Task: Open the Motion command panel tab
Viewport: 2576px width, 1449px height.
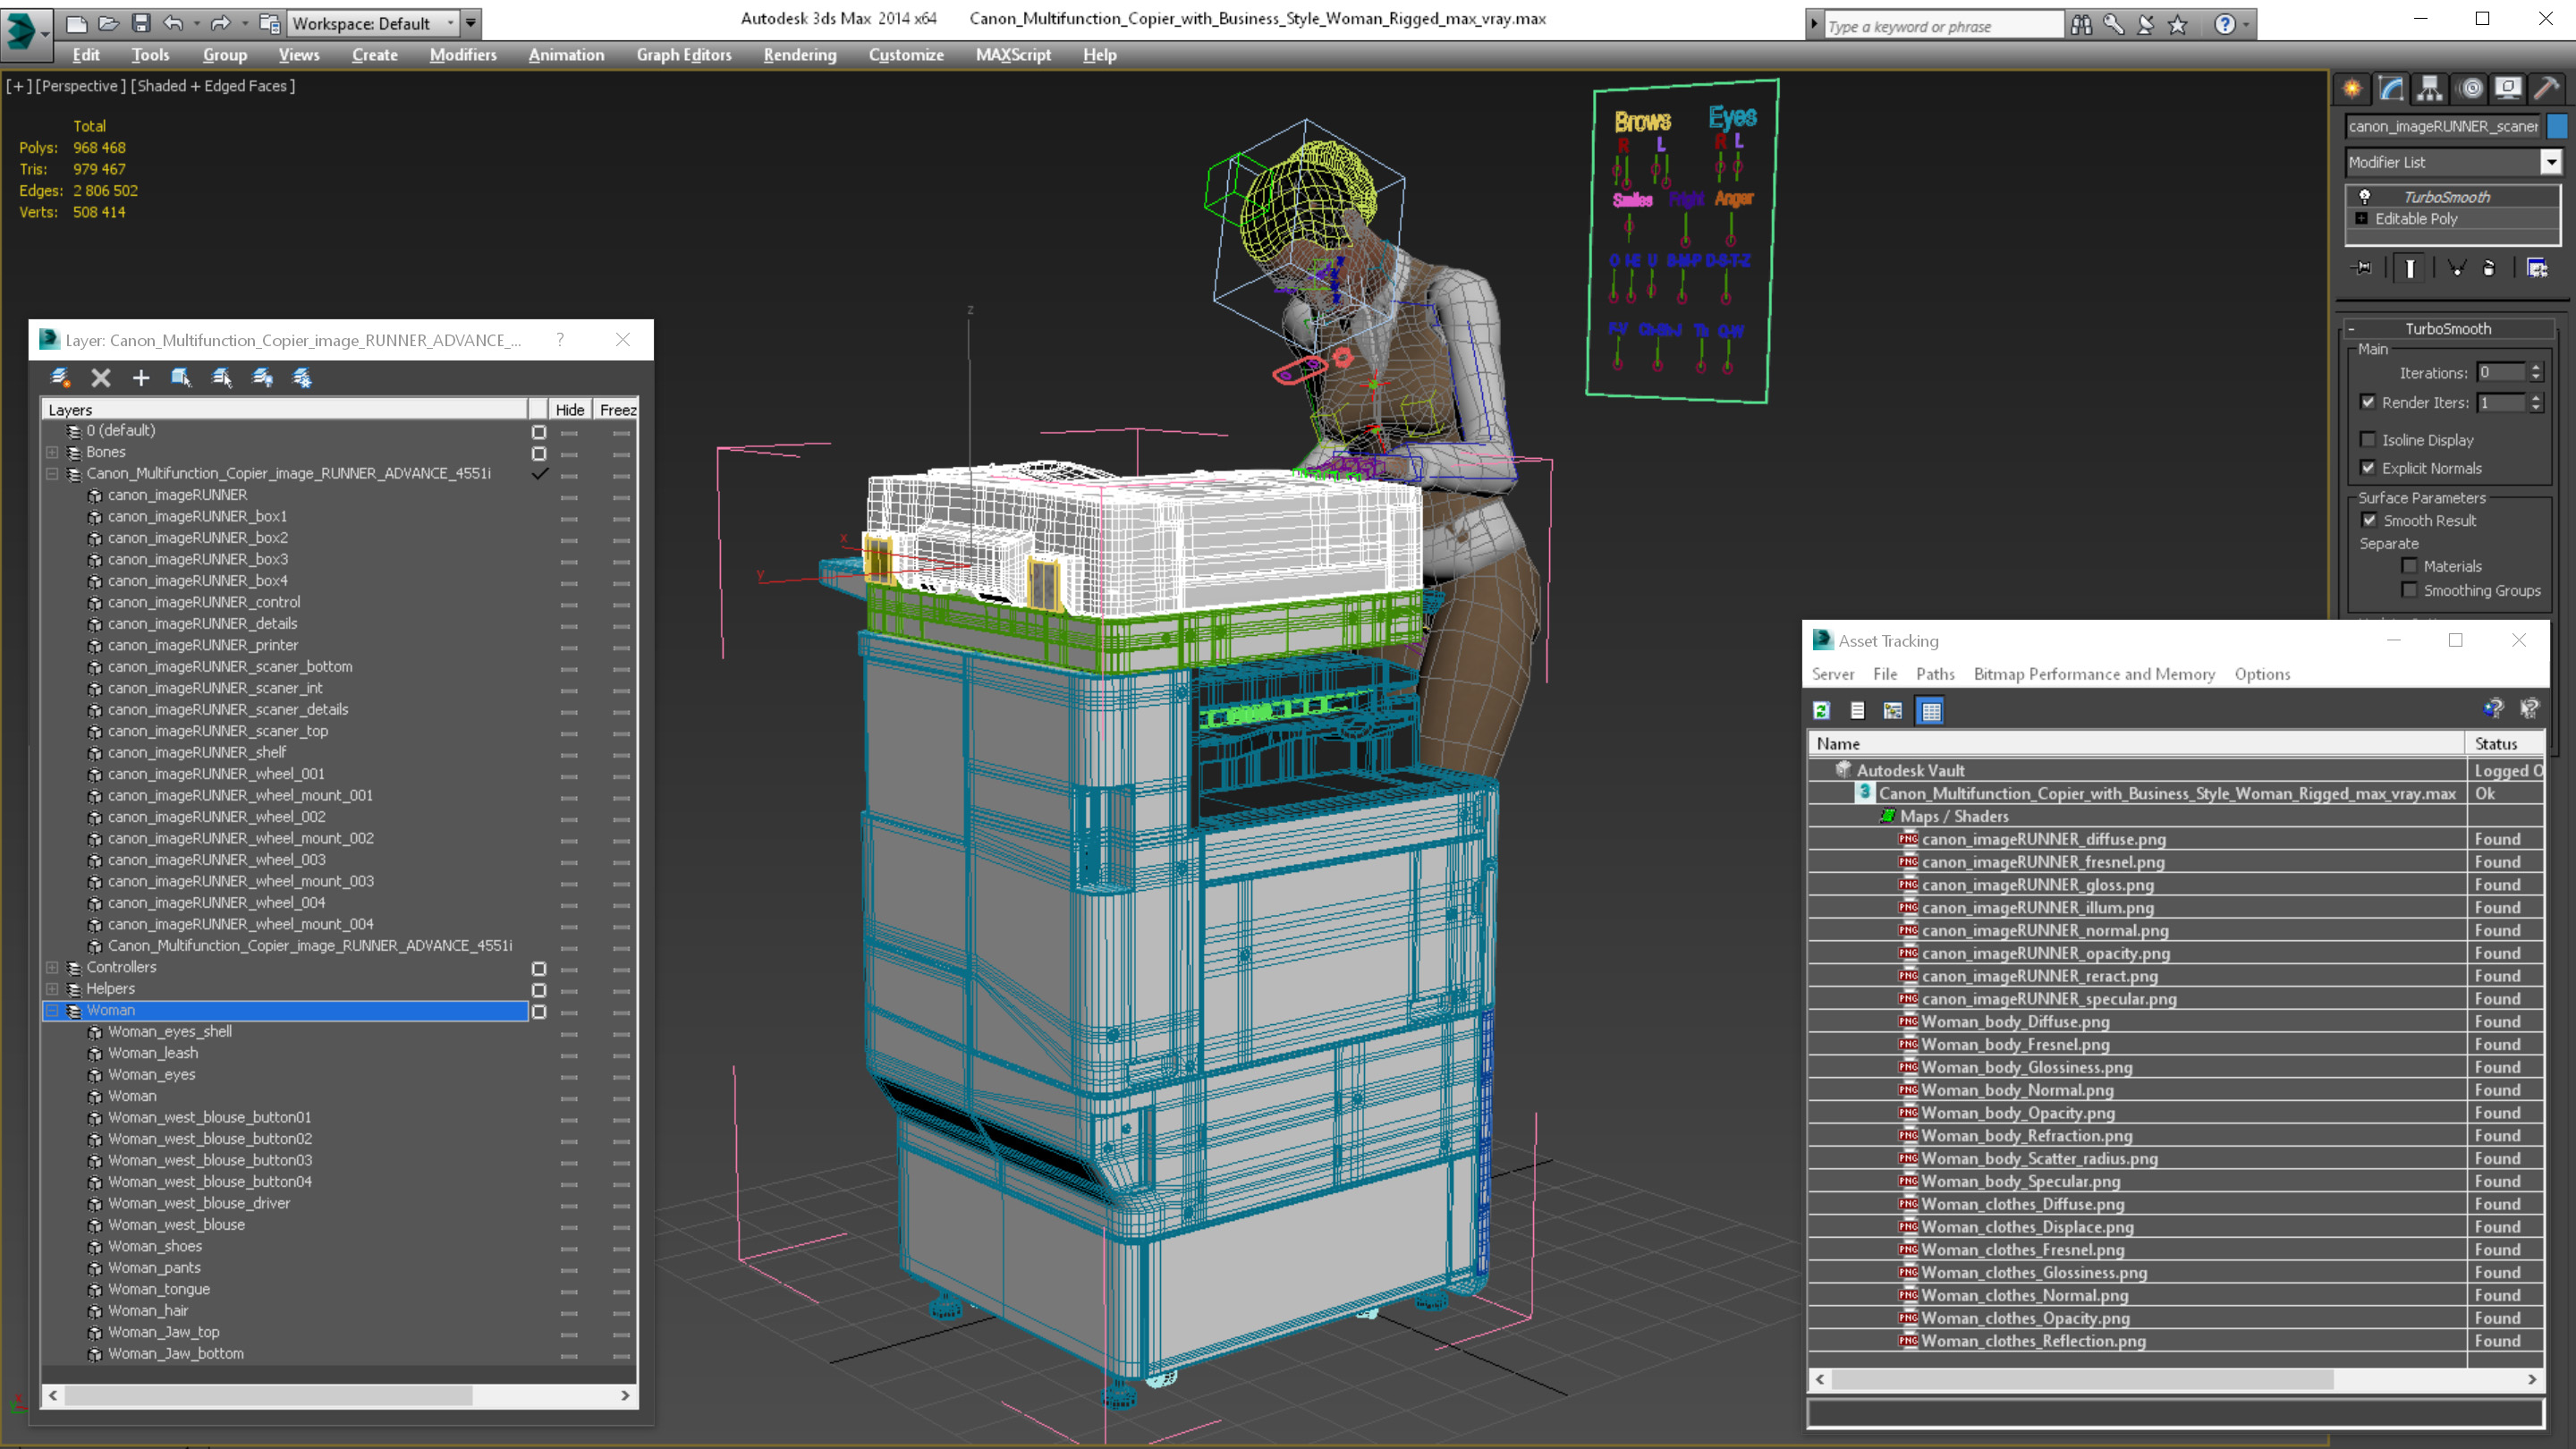Action: point(2470,89)
